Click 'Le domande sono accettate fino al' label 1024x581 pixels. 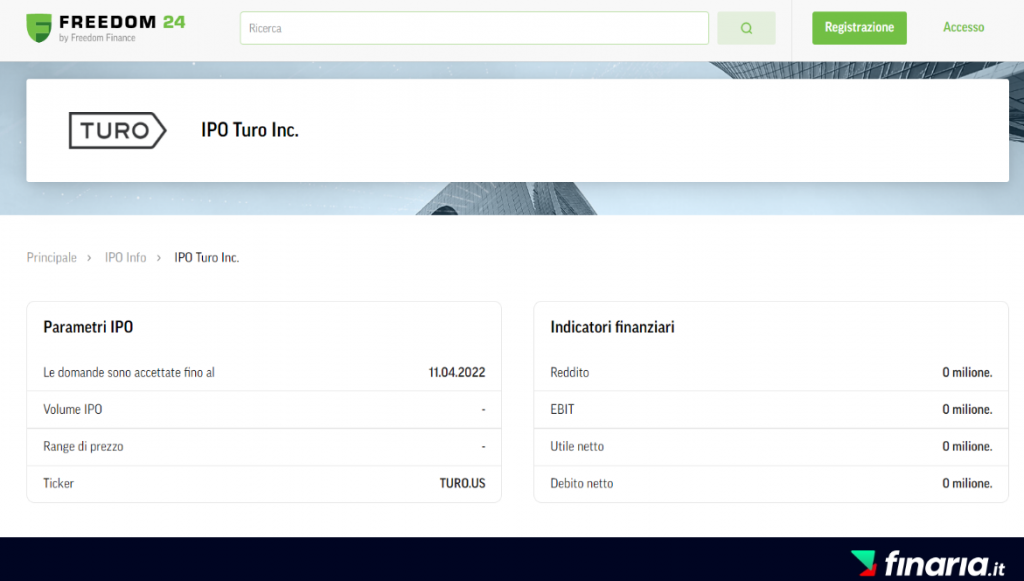tap(129, 372)
